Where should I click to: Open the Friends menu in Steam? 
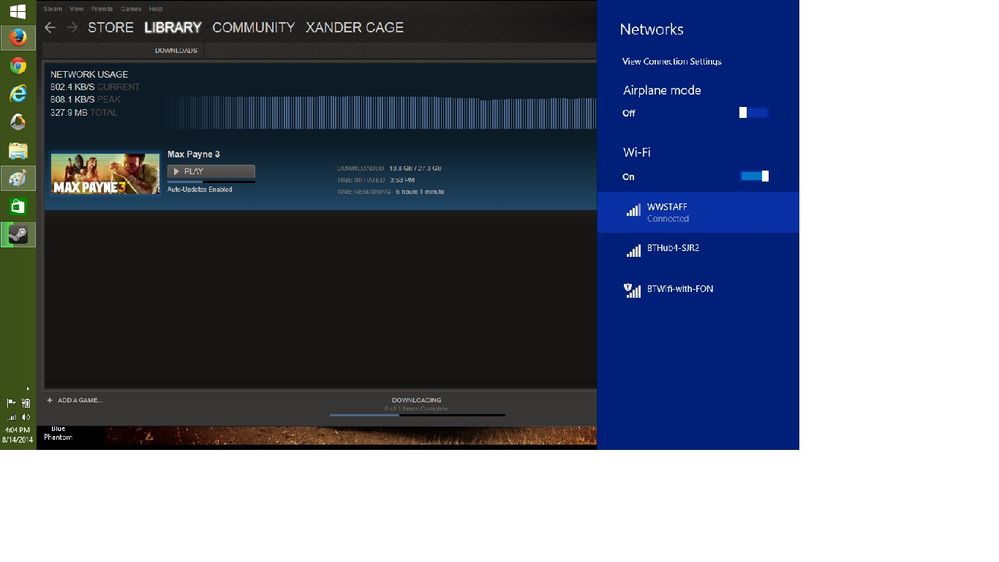(102, 9)
